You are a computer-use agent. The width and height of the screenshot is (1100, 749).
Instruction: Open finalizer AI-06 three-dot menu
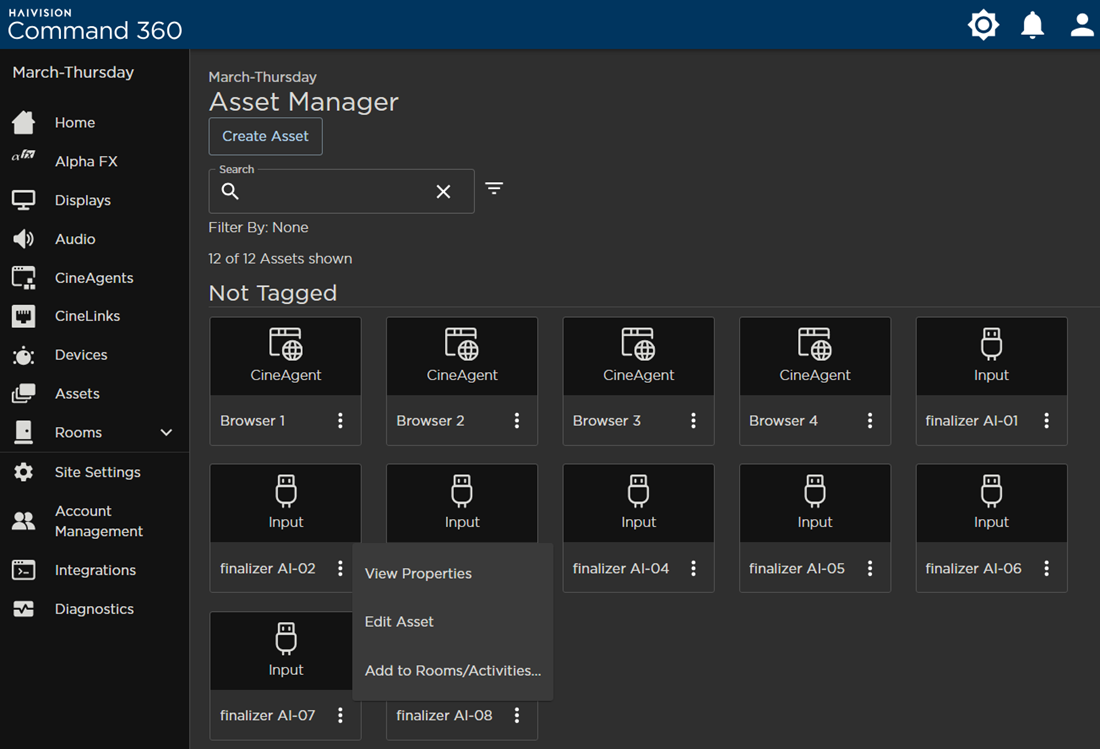pos(1046,568)
